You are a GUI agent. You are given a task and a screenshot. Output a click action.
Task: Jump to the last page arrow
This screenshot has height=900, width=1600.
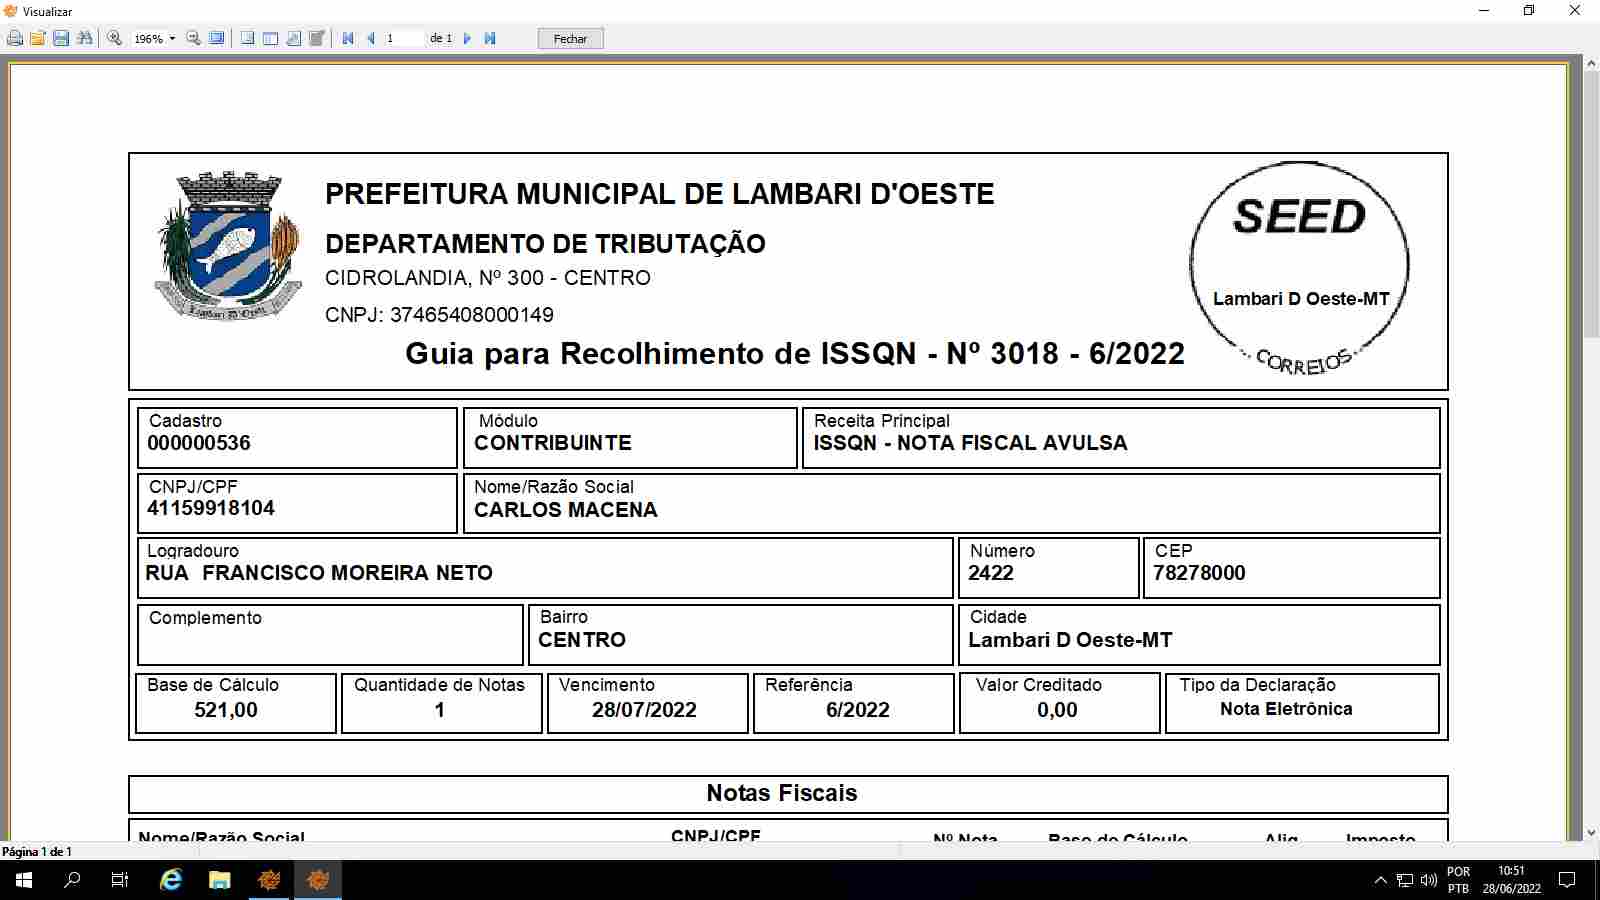[x=490, y=39]
